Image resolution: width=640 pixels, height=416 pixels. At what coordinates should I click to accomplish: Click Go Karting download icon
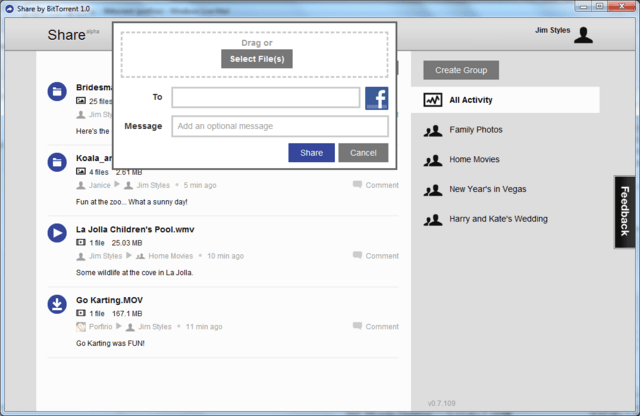click(57, 304)
